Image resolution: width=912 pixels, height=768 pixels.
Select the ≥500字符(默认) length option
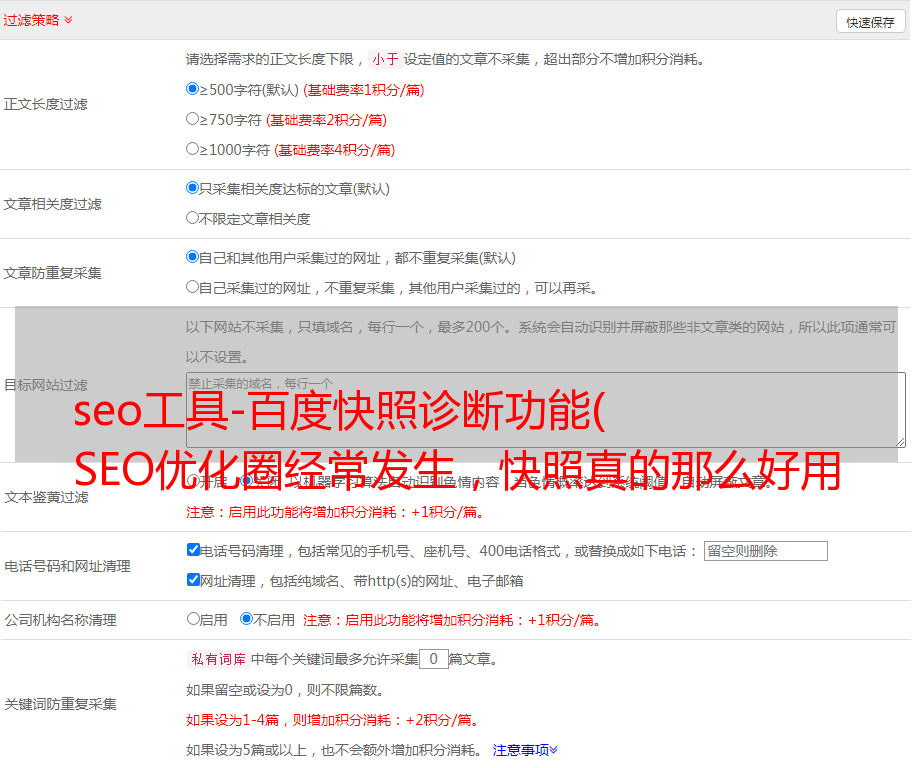pos(192,89)
